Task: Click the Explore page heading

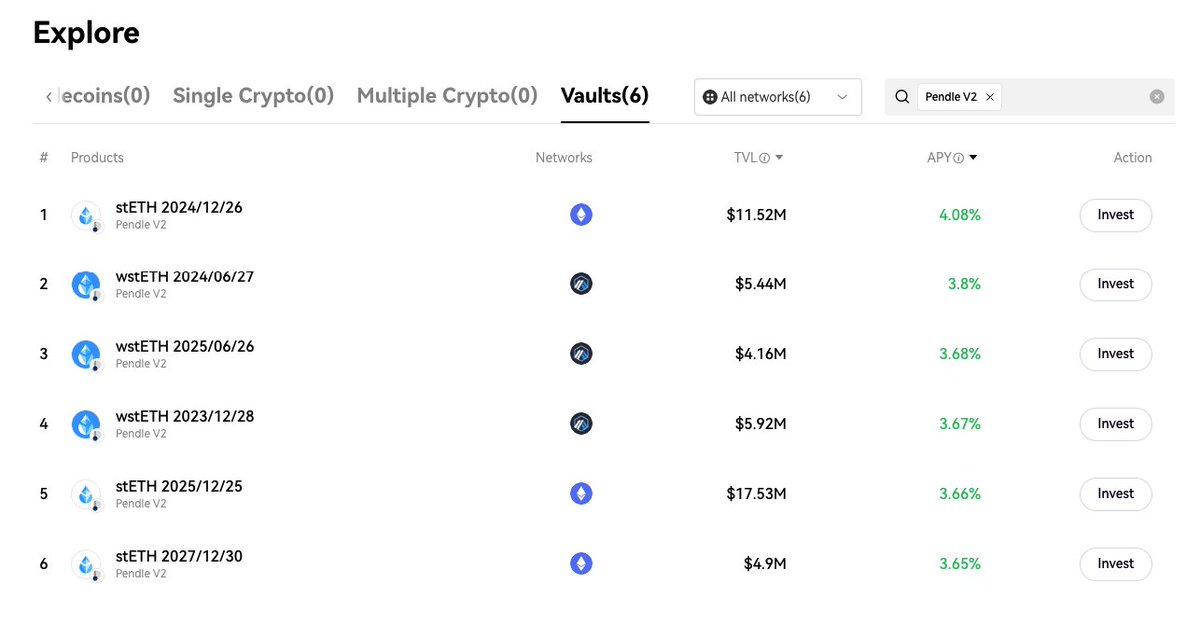Action: (x=86, y=33)
